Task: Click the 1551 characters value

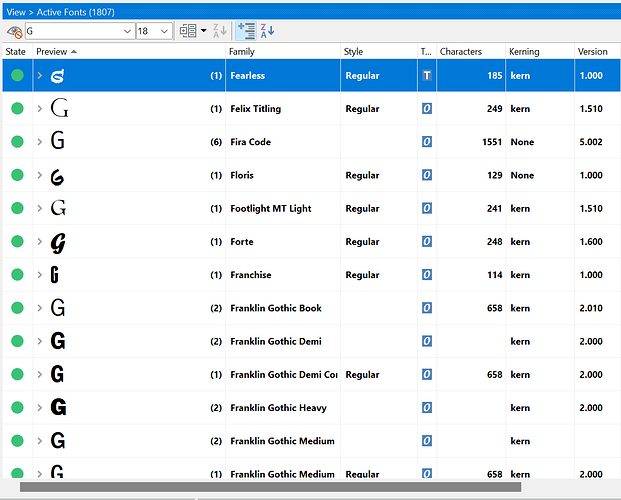Action: (x=492, y=142)
